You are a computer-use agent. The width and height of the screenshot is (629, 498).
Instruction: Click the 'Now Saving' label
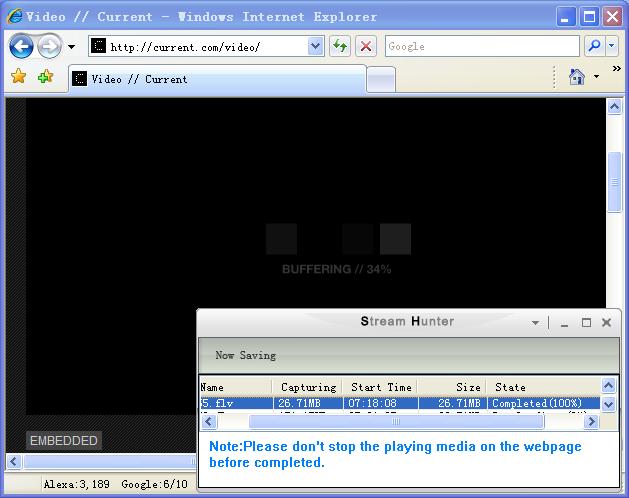point(246,355)
